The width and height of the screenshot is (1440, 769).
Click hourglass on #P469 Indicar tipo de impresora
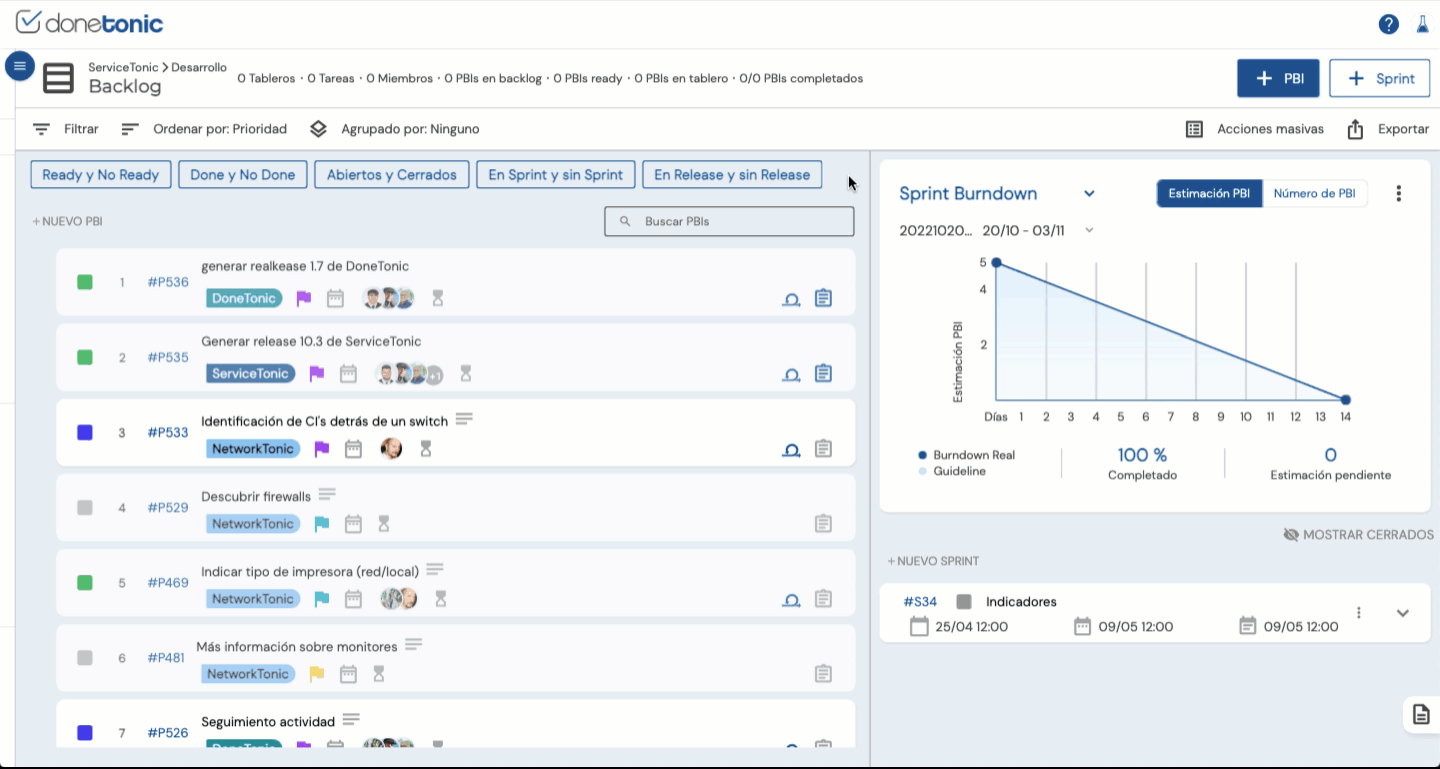[x=440, y=598]
